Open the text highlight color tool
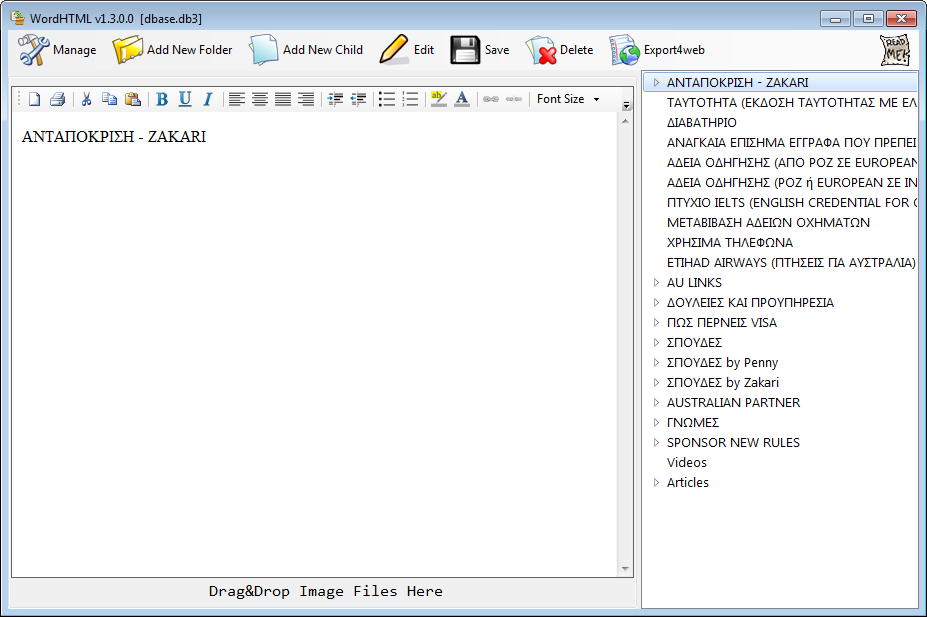This screenshot has height=617, width=927. click(439, 99)
